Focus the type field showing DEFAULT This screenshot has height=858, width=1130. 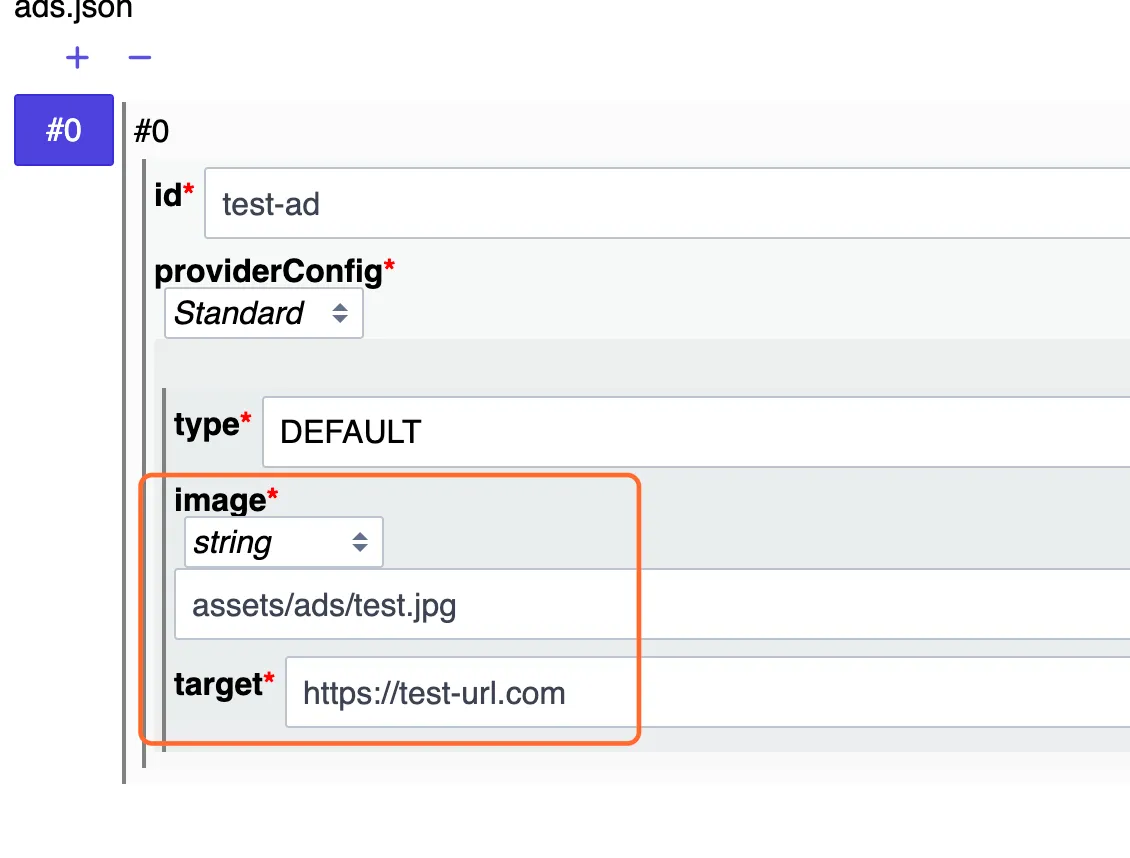coord(697,432)
